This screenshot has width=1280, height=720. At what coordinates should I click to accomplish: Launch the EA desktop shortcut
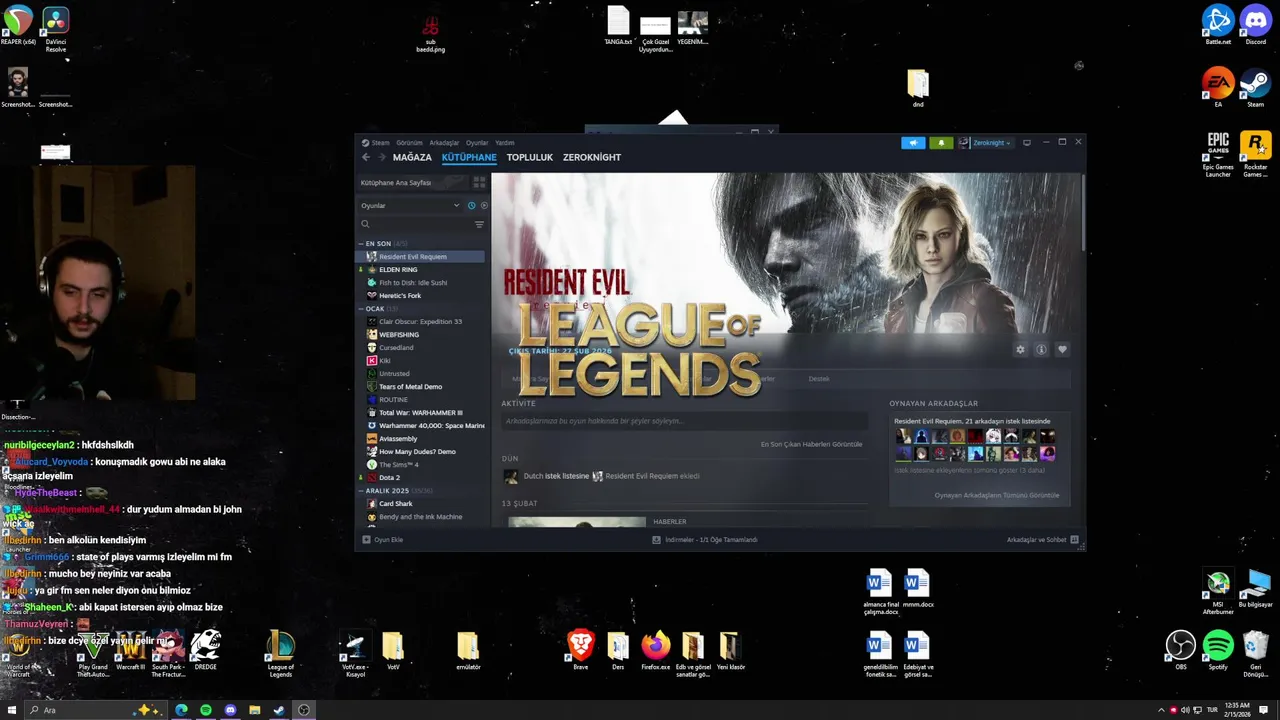(x=1218, y=87)
